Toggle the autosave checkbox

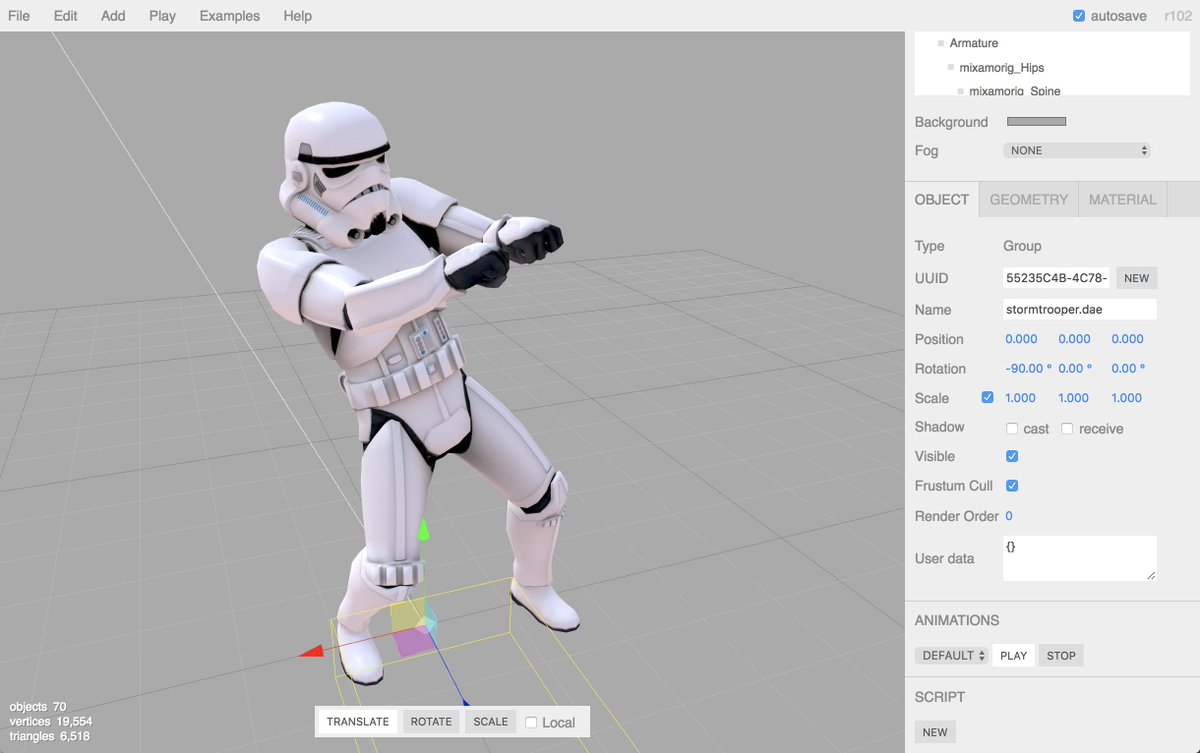point(1079,16)
